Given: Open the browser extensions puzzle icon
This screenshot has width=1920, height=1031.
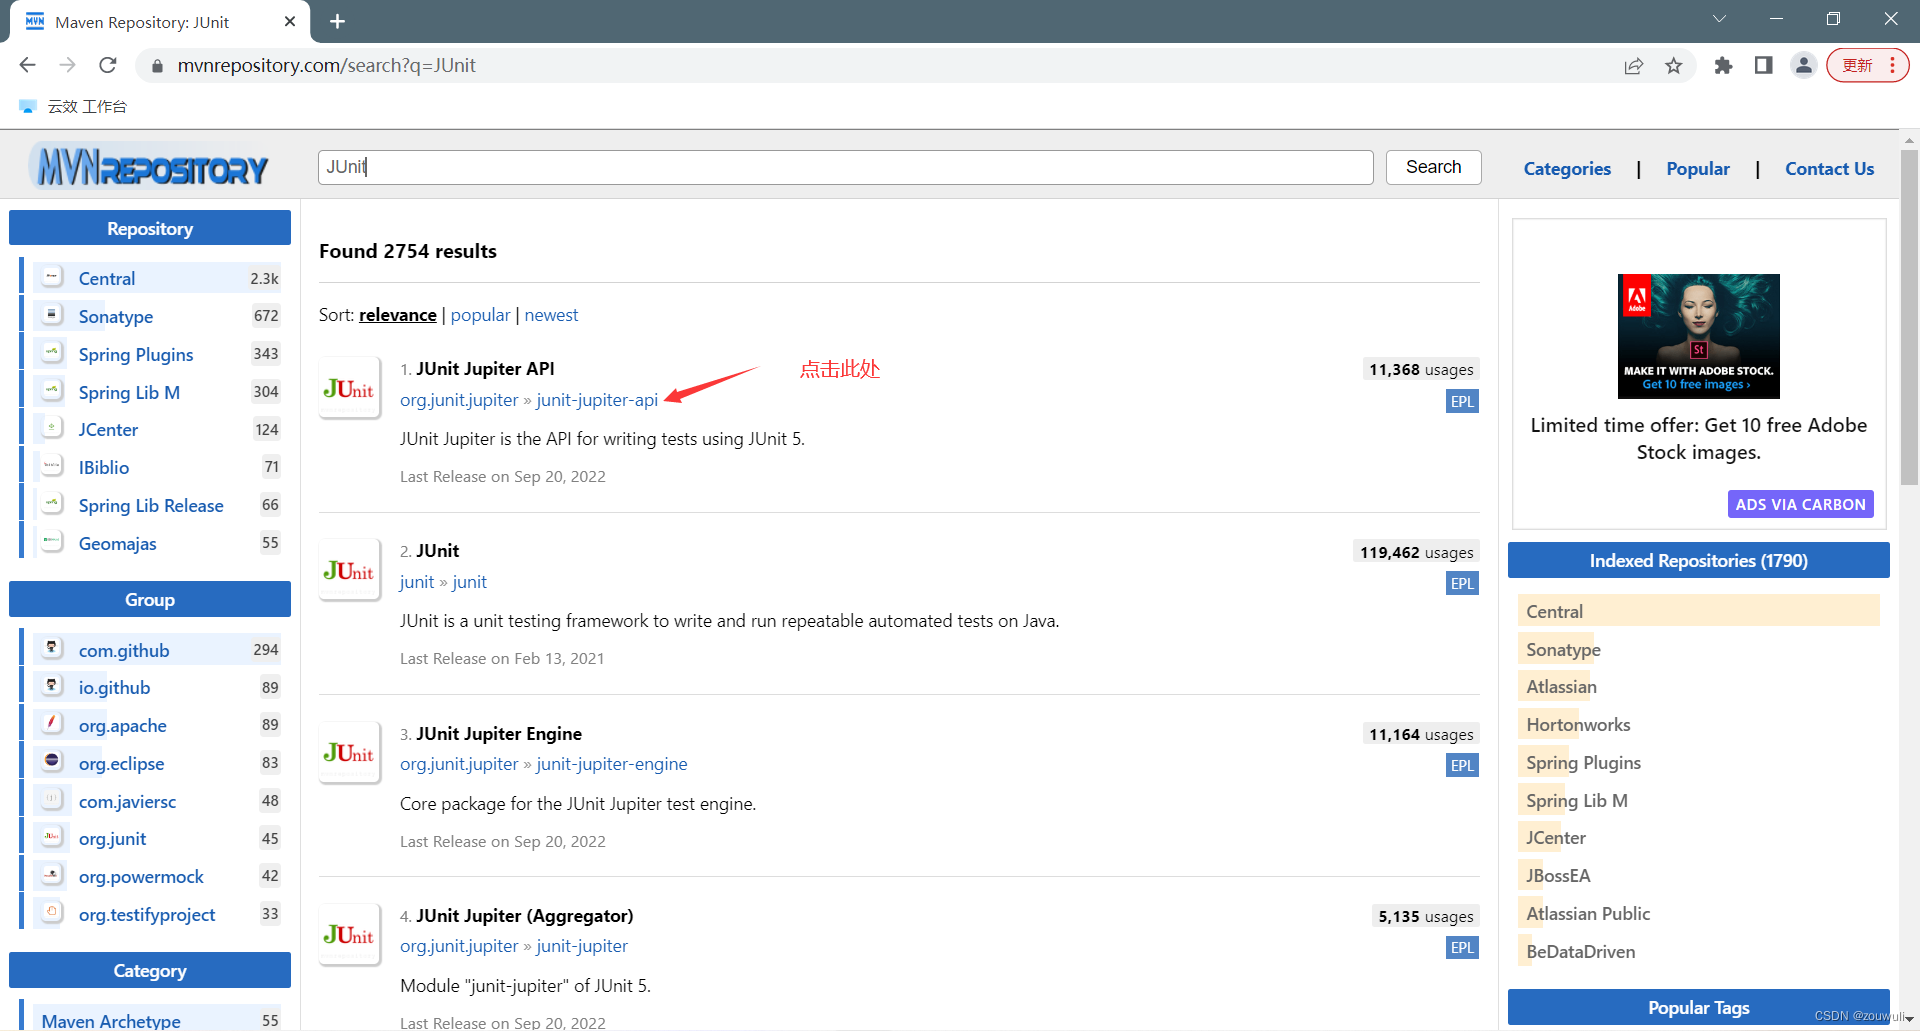Looking at the screenshot, I should click(x=1723, y=66).
